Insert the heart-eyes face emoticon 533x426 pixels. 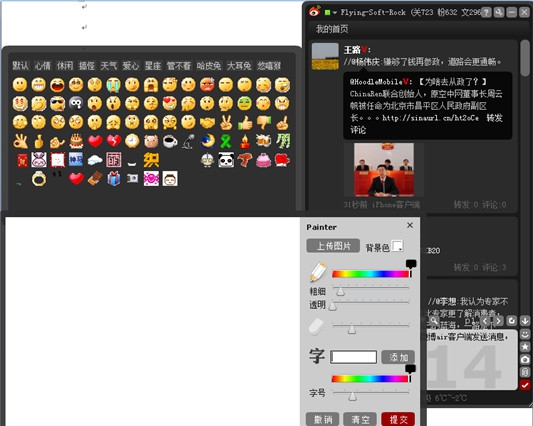click(x=170, y=103)
